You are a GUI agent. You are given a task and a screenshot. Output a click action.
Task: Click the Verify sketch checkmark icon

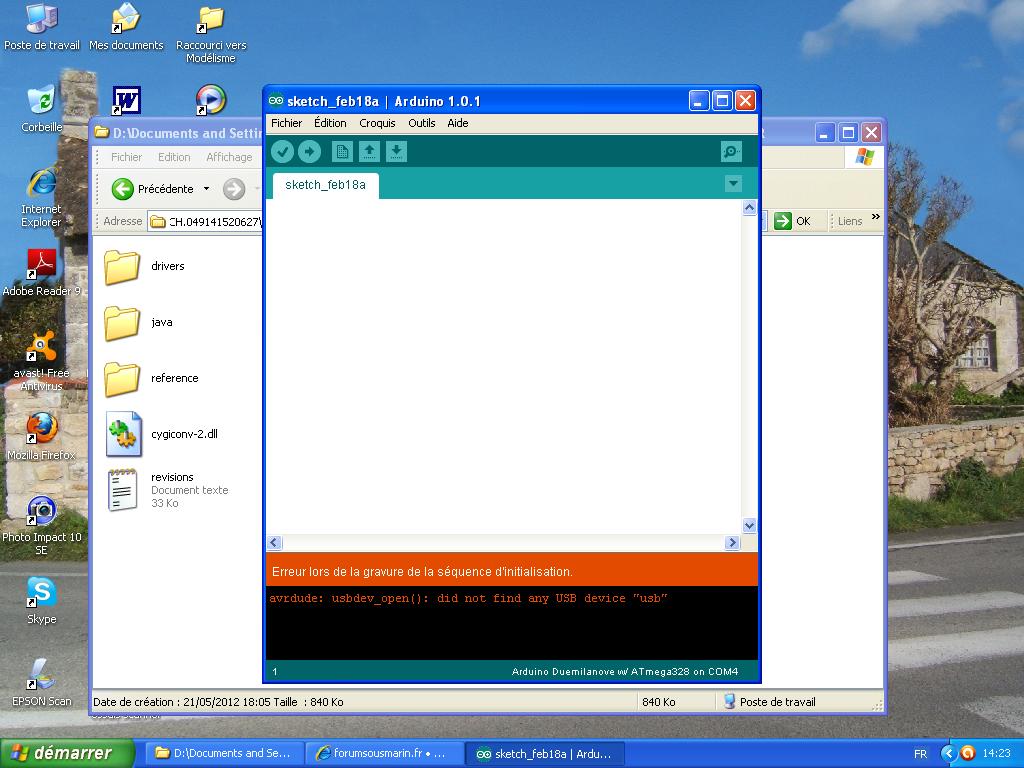(x=282, y=151)
